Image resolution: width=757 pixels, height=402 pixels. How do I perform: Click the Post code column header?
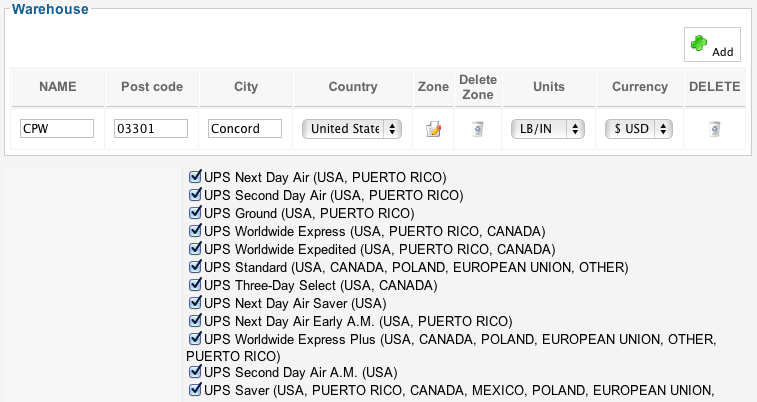tap(152, 87)
